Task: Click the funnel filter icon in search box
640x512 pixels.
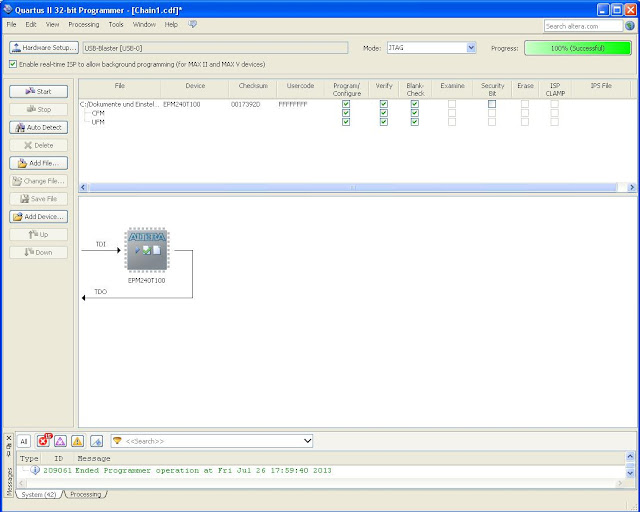Action: [x=117, y=441]
